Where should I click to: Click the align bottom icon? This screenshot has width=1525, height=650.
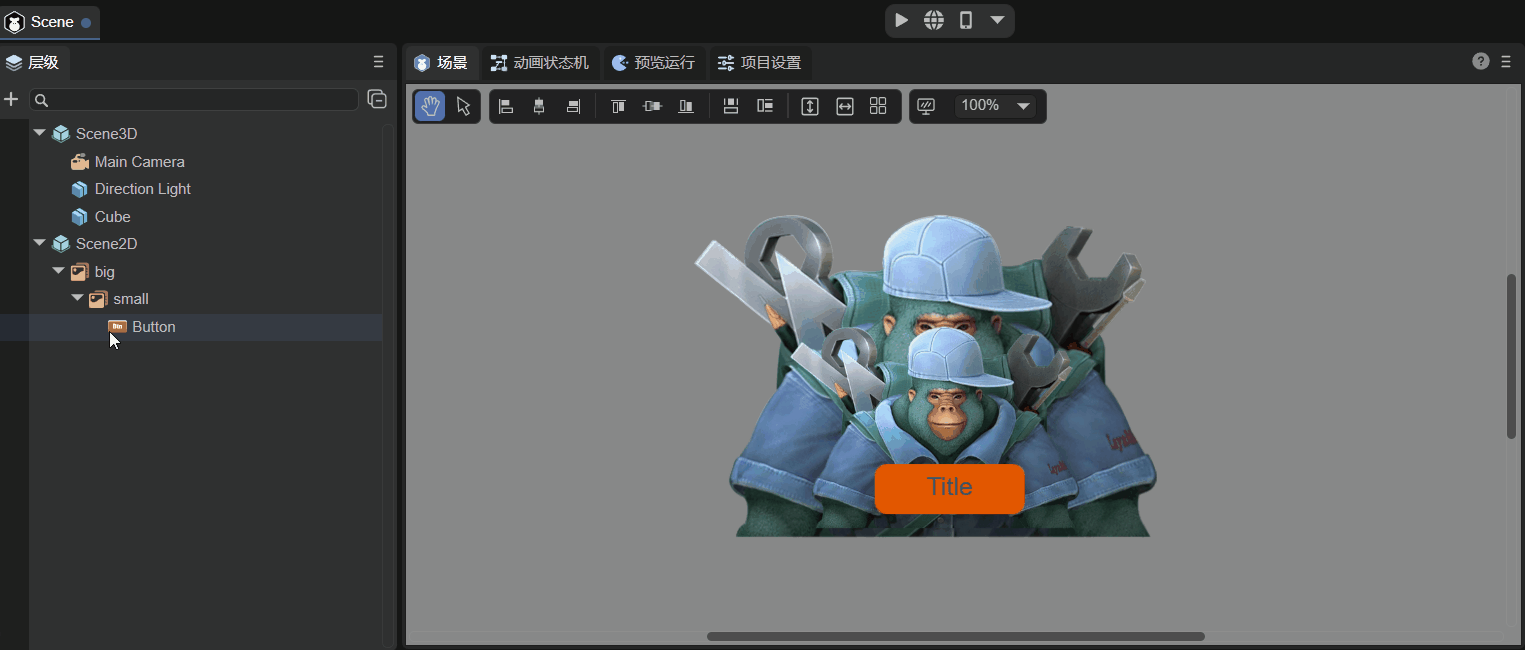tap(686, 107)
